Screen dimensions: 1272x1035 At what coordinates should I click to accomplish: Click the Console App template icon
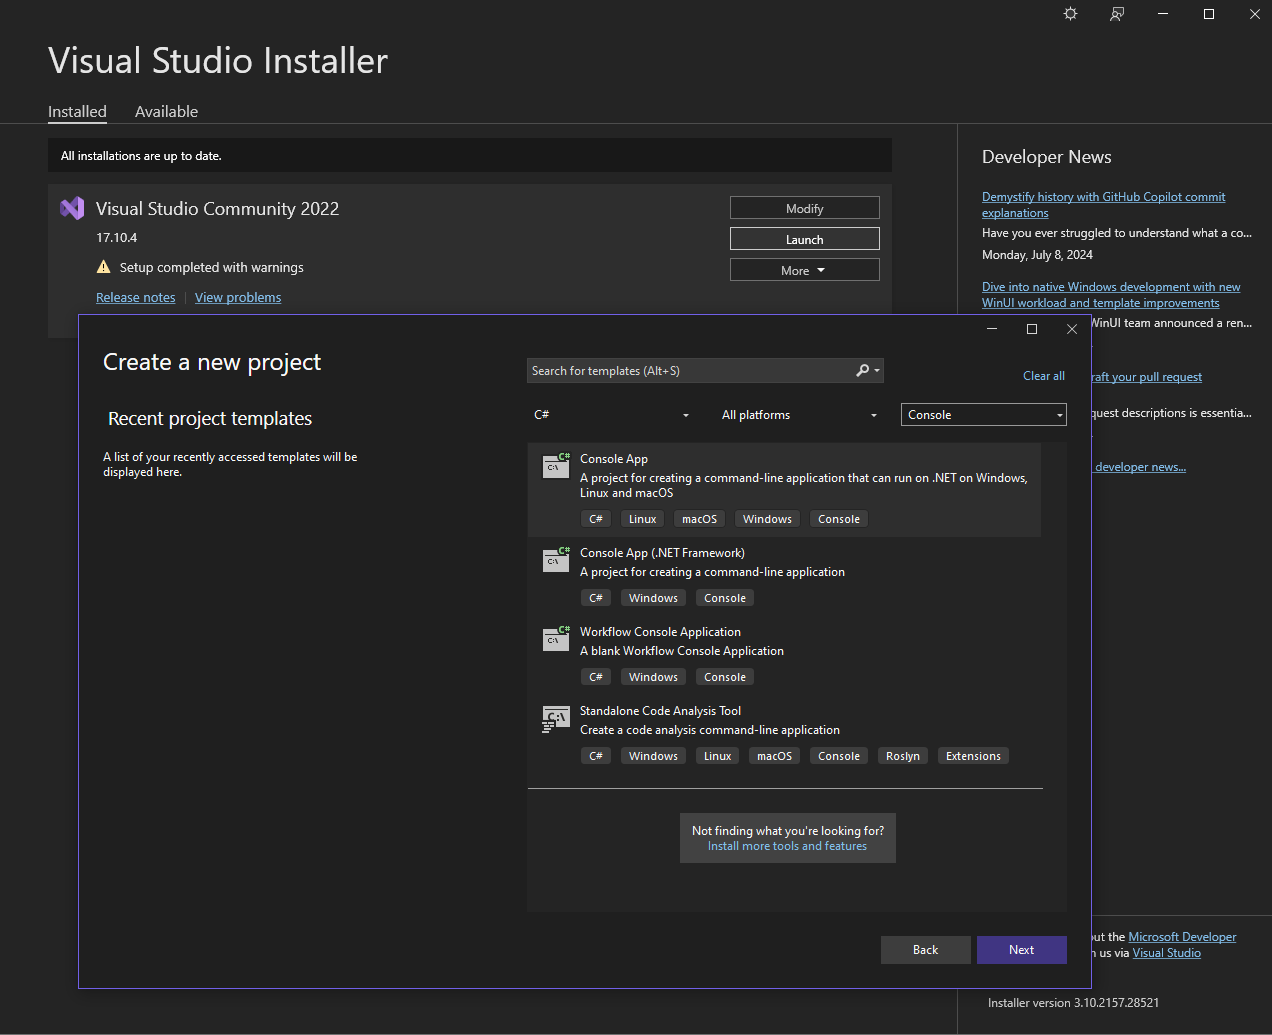coord(556,466)
